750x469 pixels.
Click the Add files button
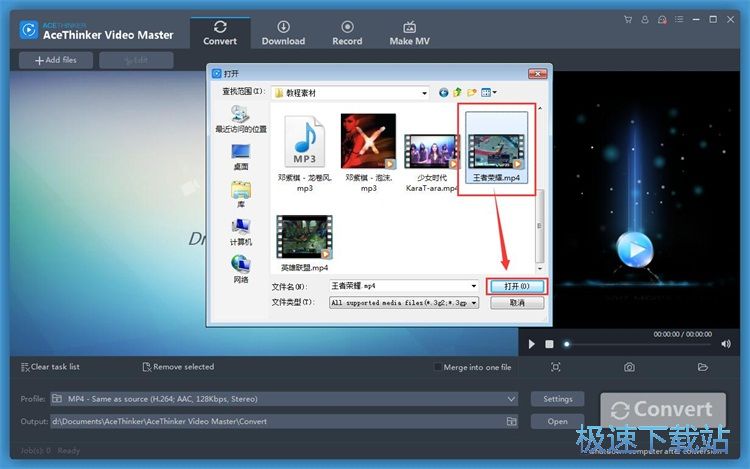coord(56,60)
